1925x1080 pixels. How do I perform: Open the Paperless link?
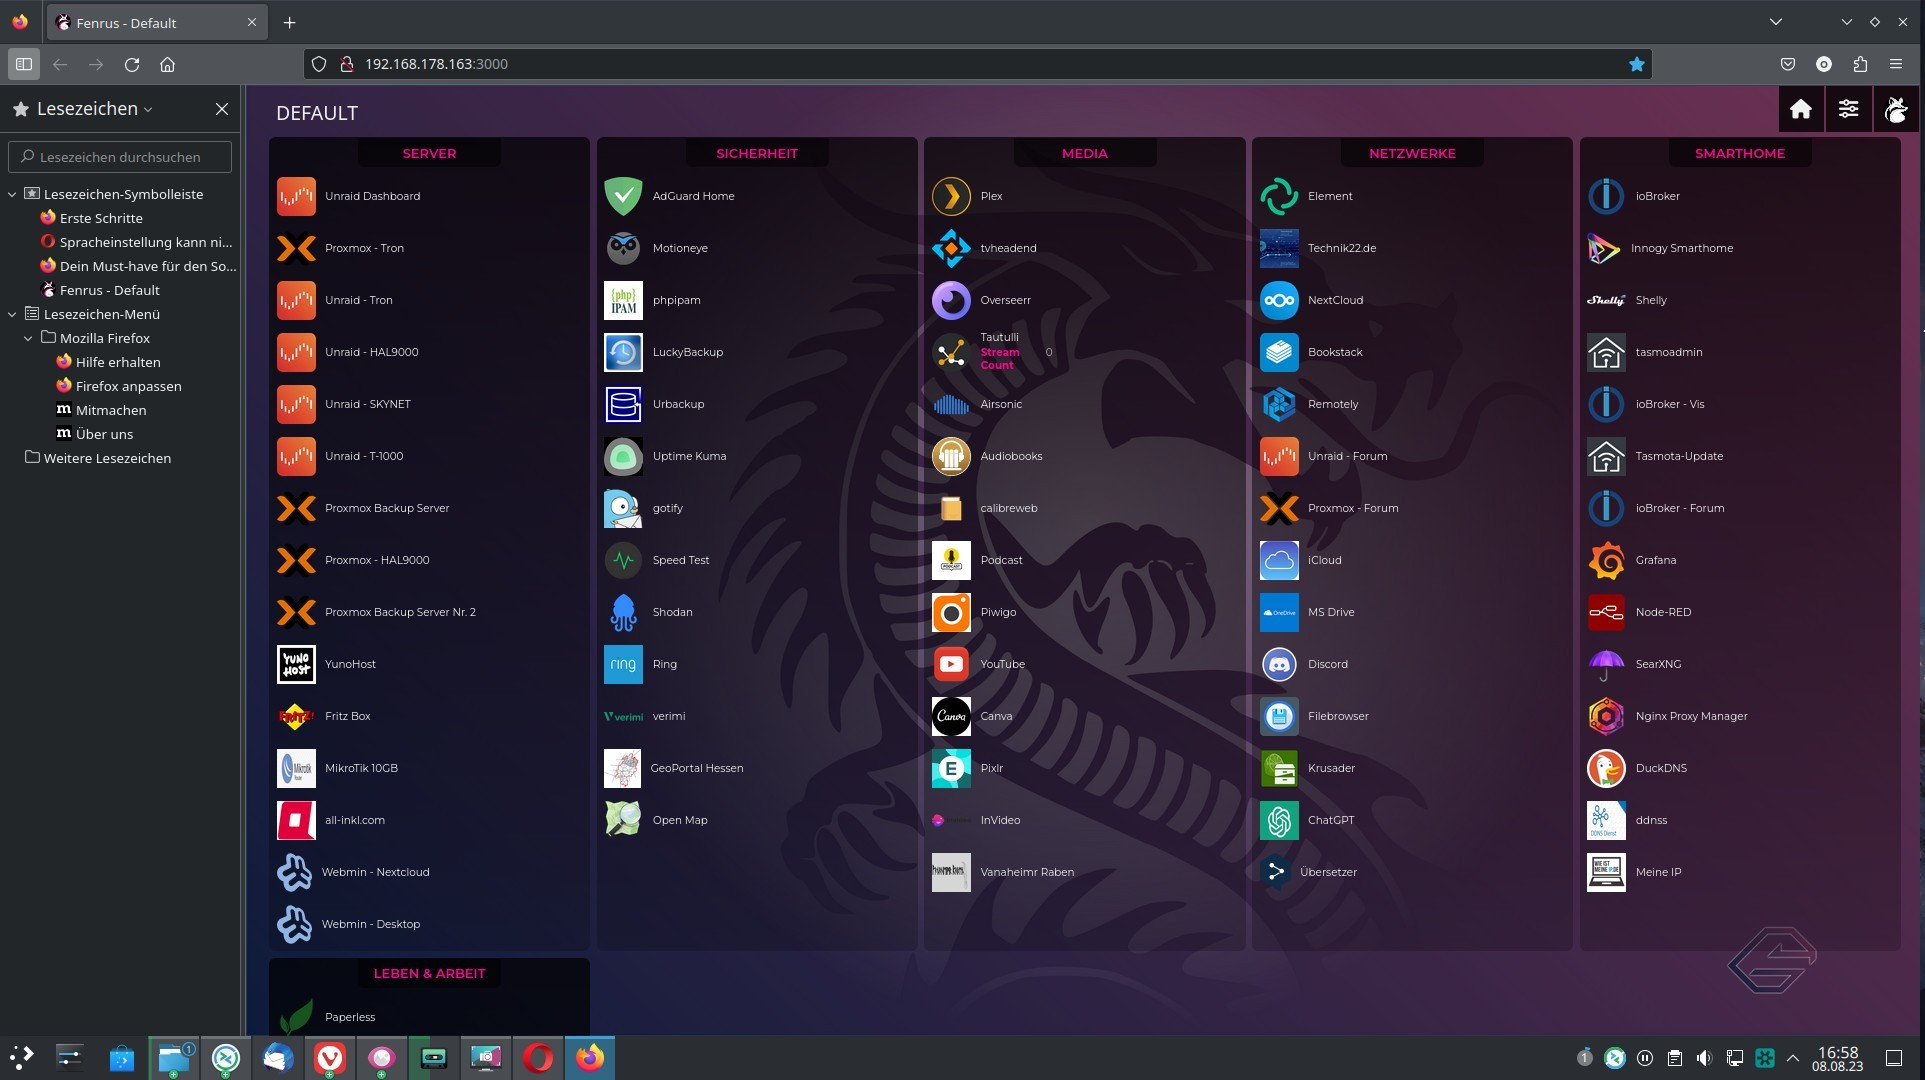(x=350, y=1017)
